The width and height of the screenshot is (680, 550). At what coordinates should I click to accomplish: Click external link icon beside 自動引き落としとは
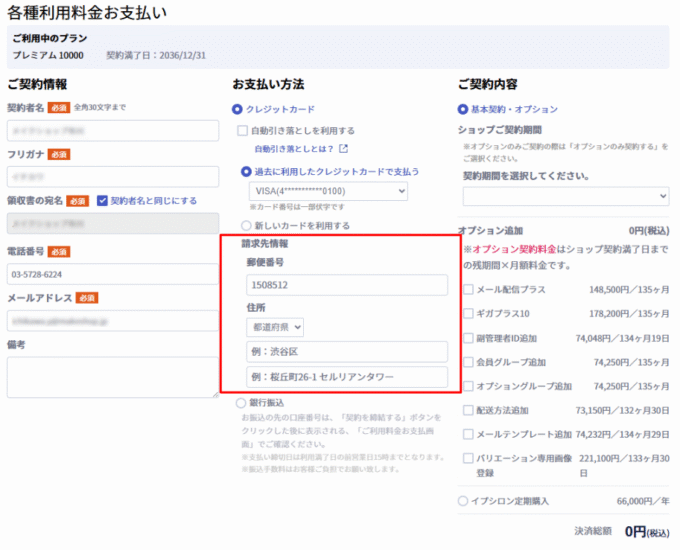tap(343, 149)
